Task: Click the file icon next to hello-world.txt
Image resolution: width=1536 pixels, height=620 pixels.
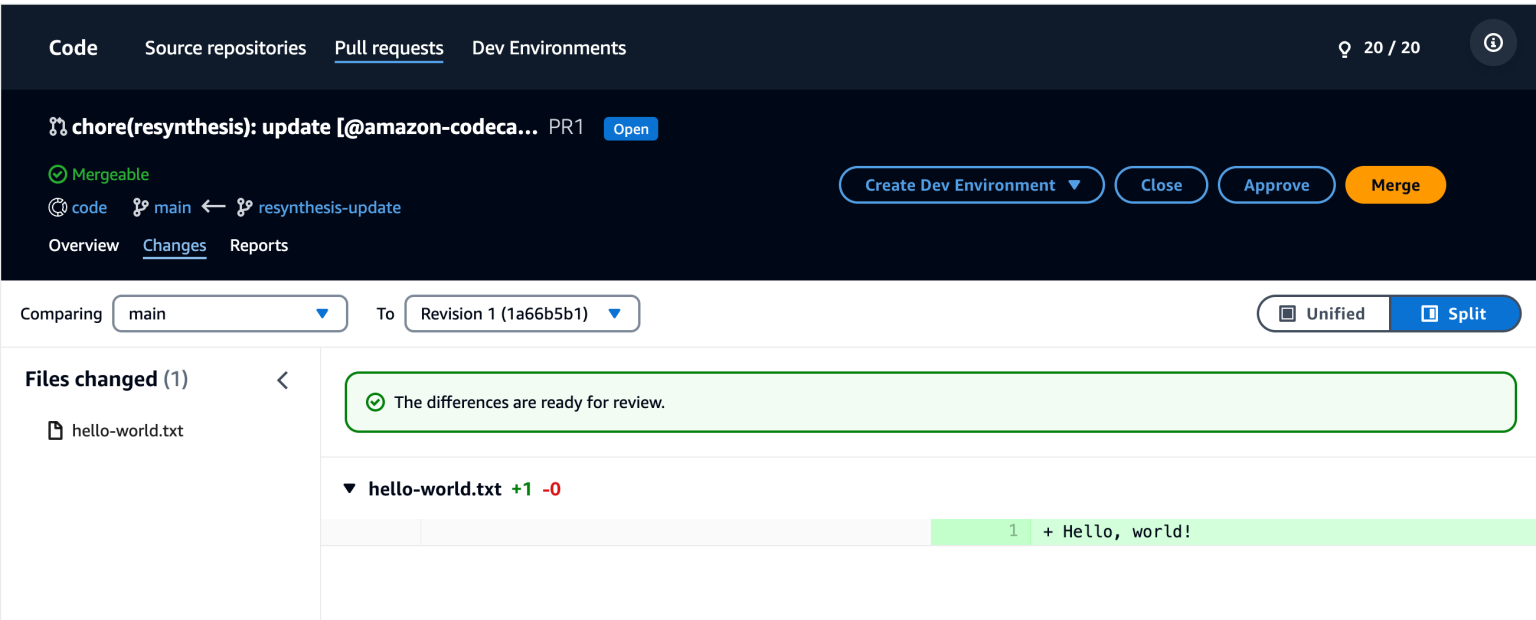Action: (55, 430)
